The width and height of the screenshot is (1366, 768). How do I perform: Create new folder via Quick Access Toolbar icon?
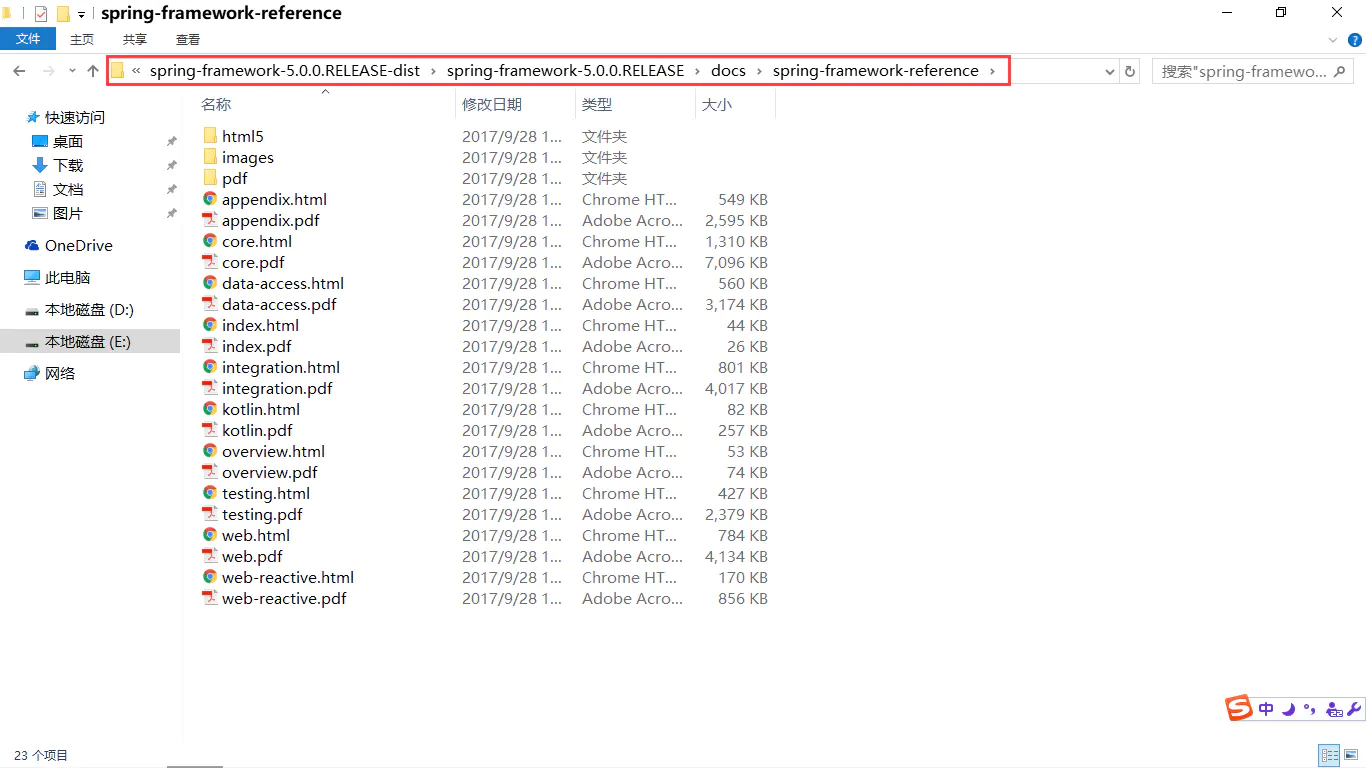[64, 13]
